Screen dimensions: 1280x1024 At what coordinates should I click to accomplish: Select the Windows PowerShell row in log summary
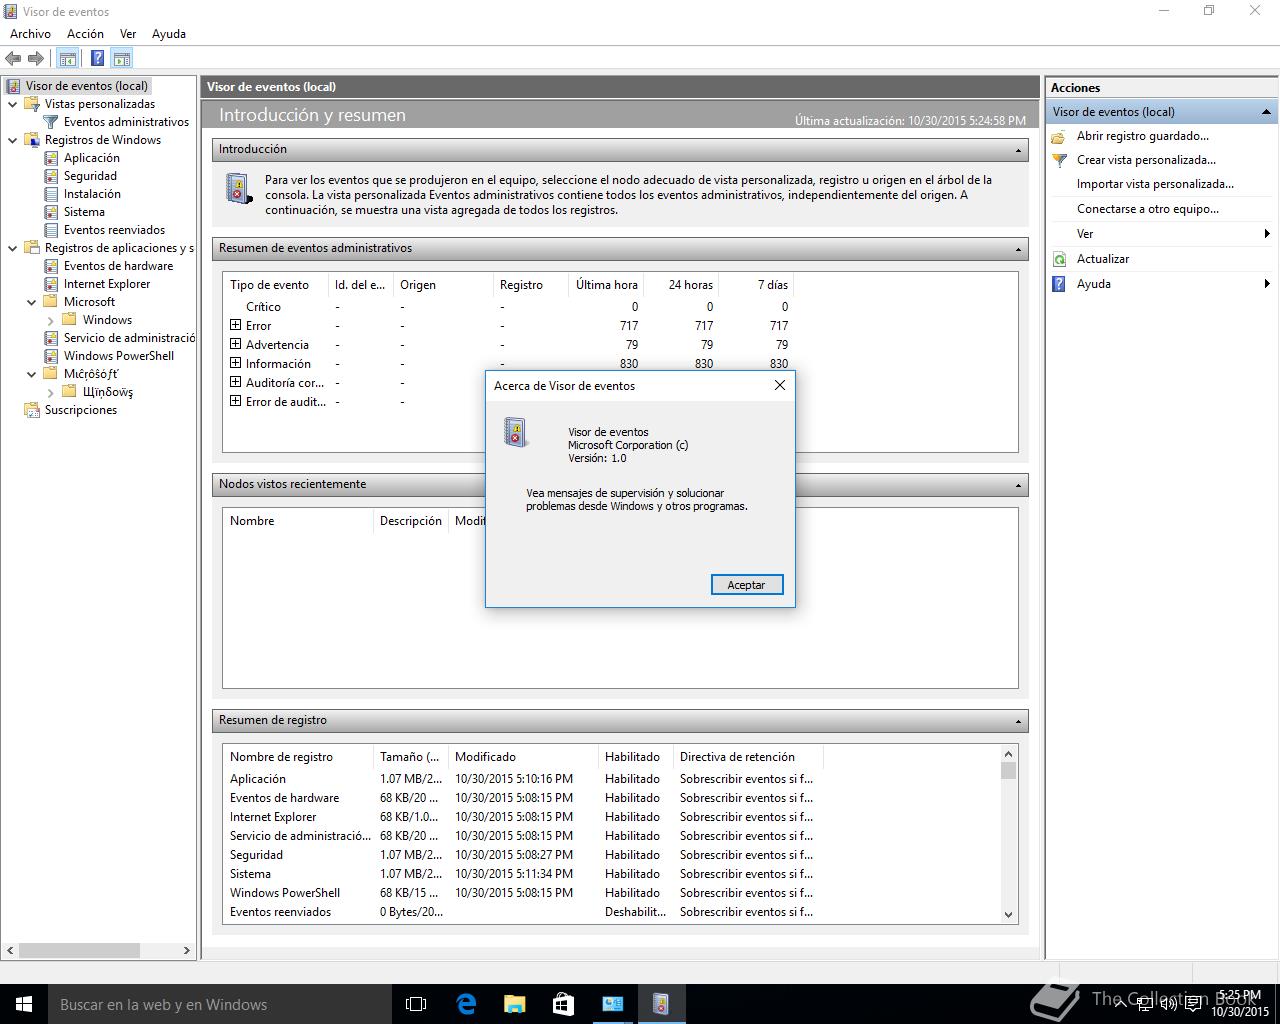[521, 893]
